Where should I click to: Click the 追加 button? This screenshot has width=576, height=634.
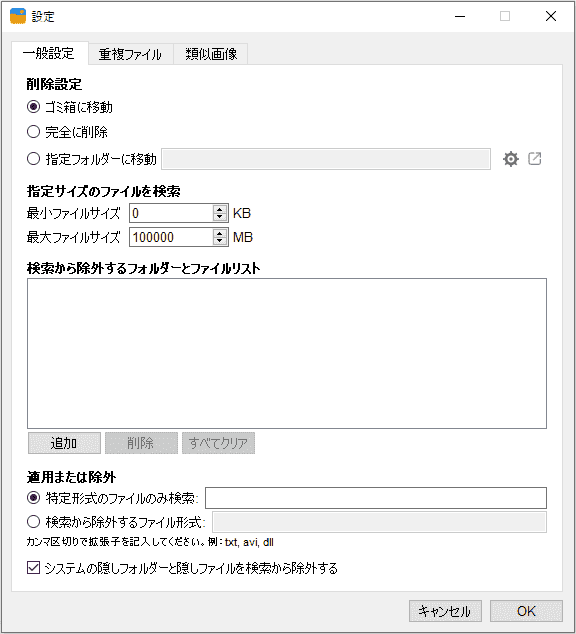[x=64, y=443]
